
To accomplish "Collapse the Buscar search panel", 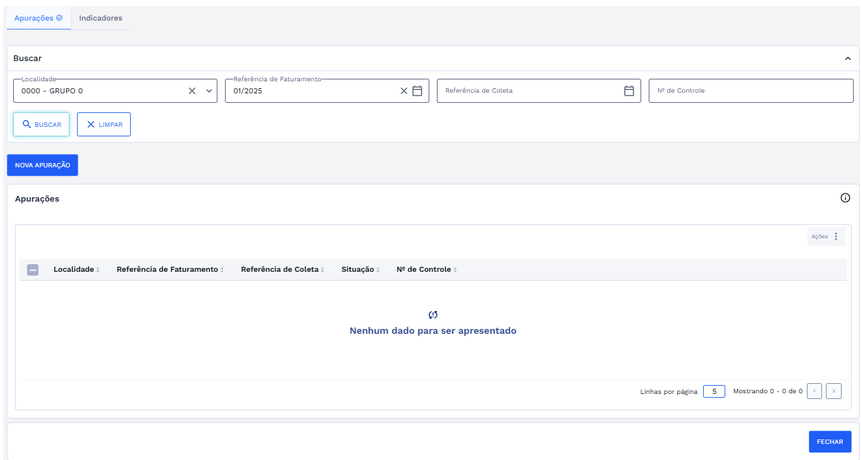I will [847, 59].
